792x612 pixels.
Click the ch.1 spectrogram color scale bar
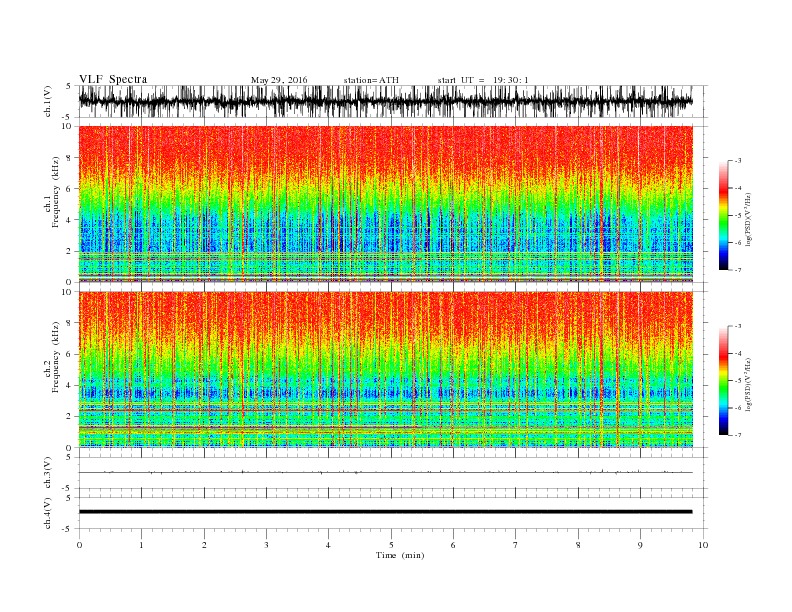(x=723, y=216)
